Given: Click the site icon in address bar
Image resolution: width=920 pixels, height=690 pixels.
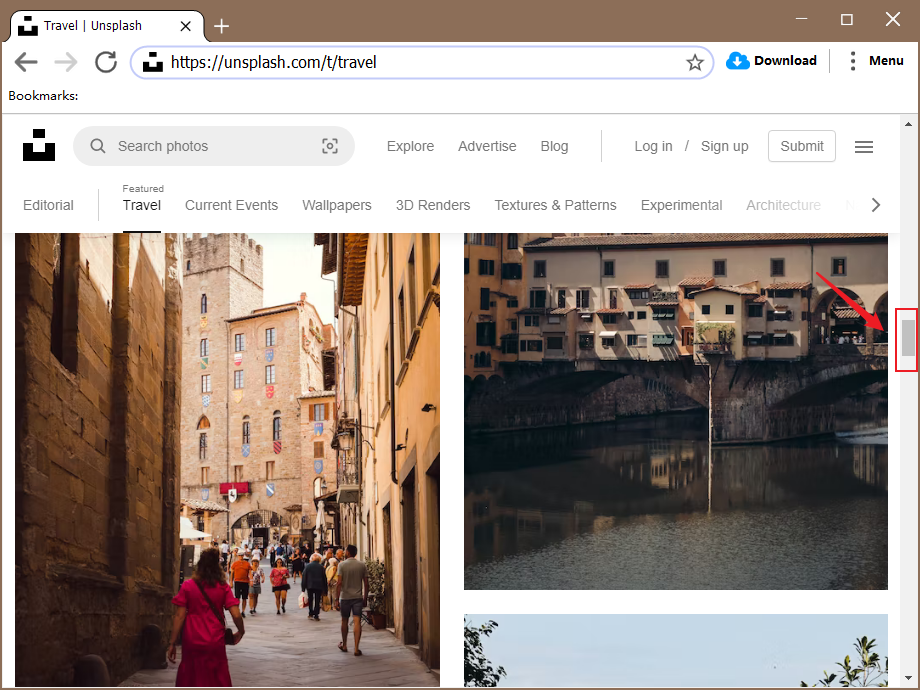Looking at the screenshot, I should pyautogui.click(x=153, y=62).
